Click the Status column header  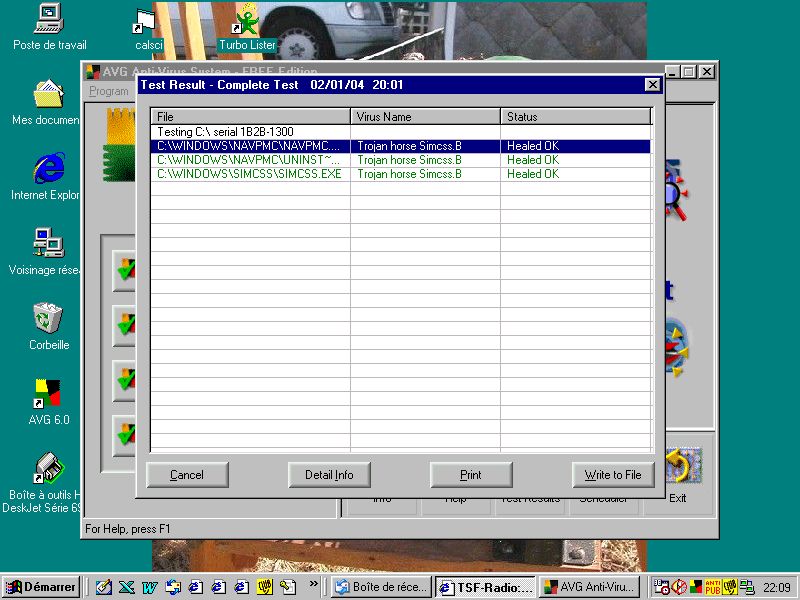tap(576, 116)
